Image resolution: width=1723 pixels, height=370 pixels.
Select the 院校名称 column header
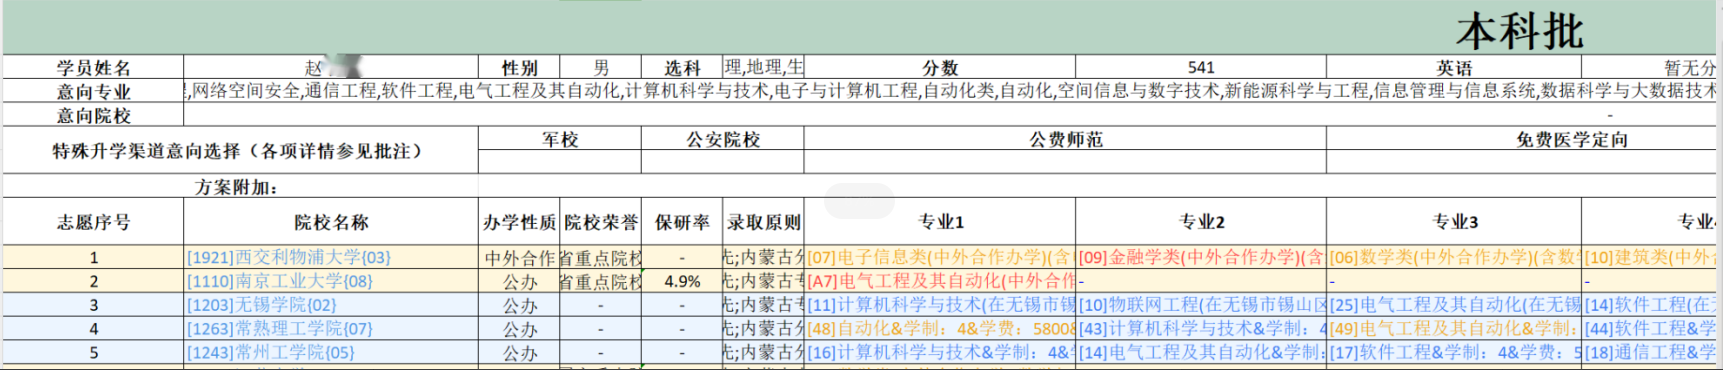(331, 222)
